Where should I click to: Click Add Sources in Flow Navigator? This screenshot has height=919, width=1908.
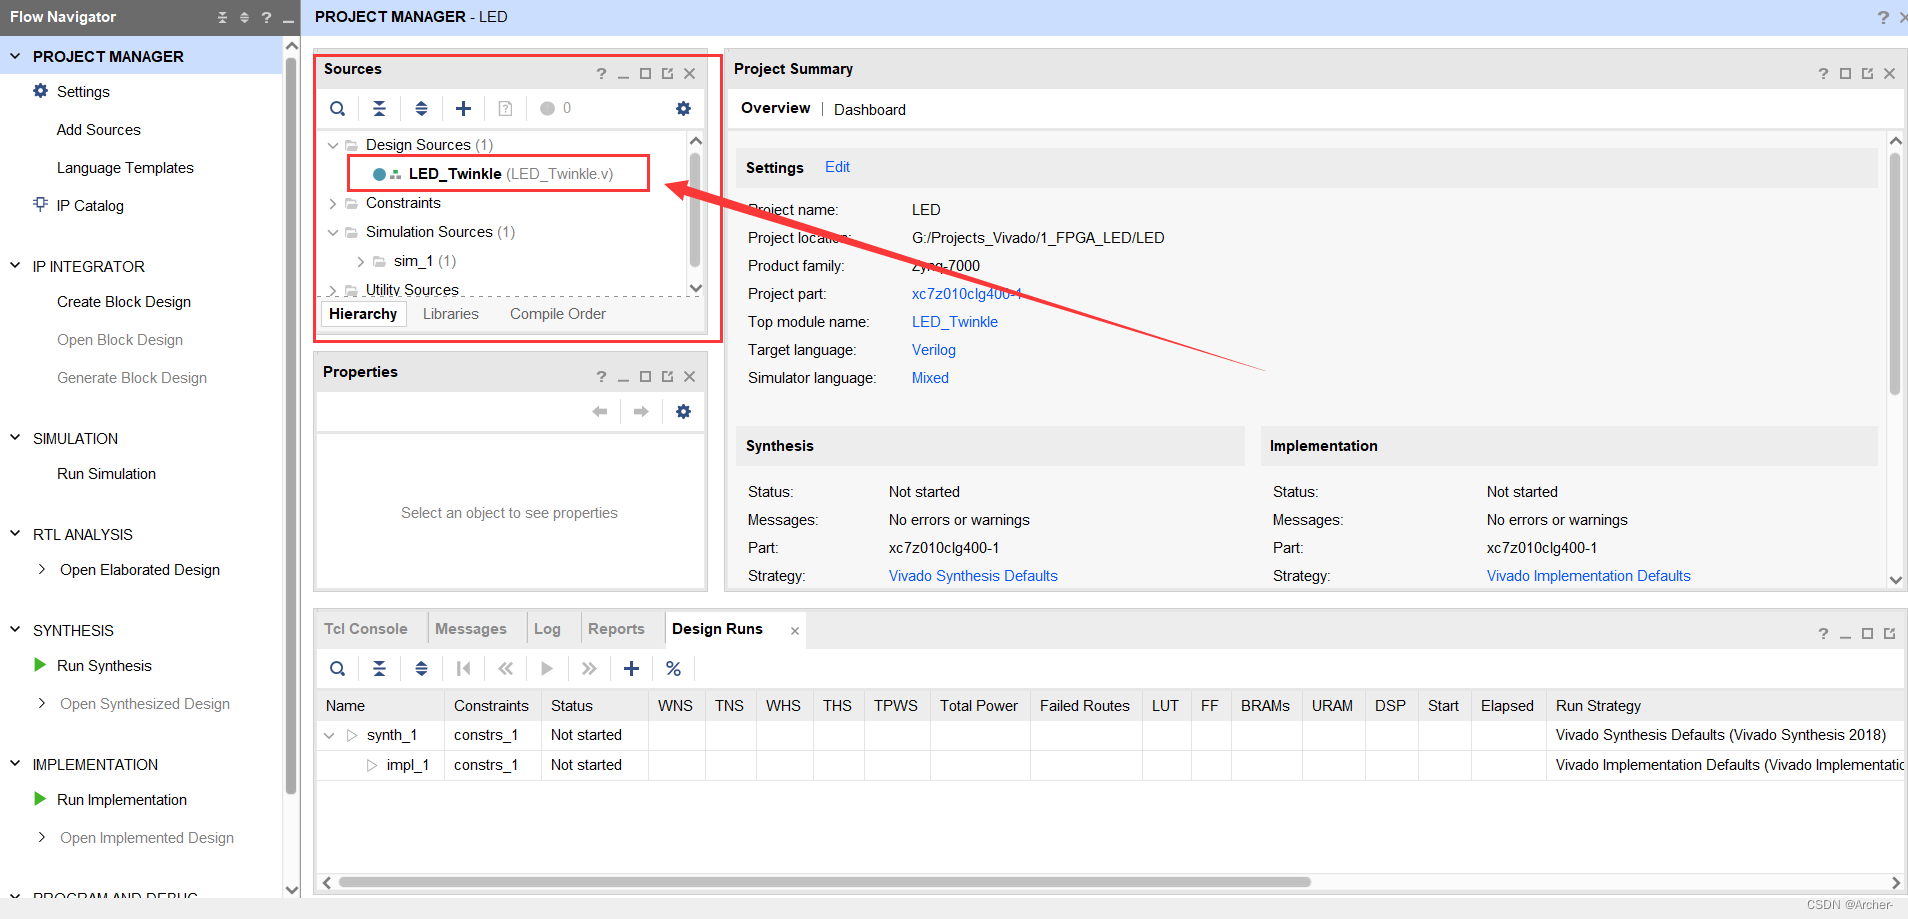pos(99,130)
